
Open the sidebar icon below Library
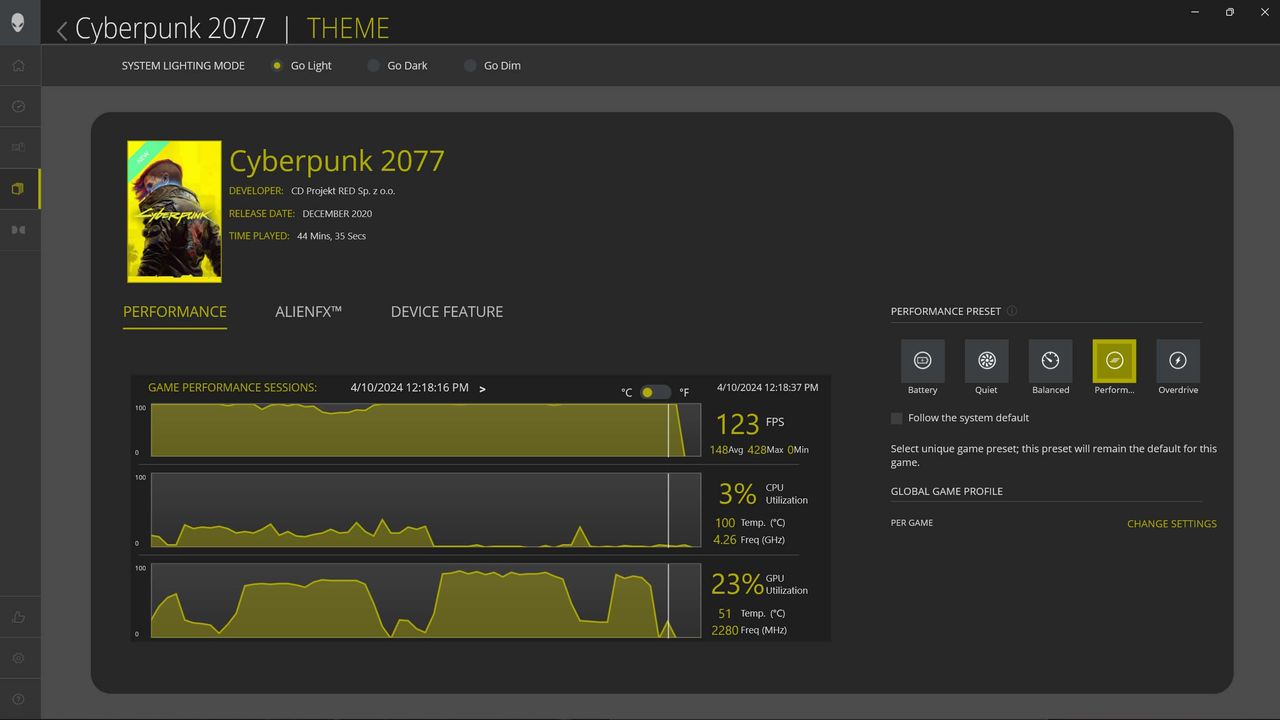[18, 229]
